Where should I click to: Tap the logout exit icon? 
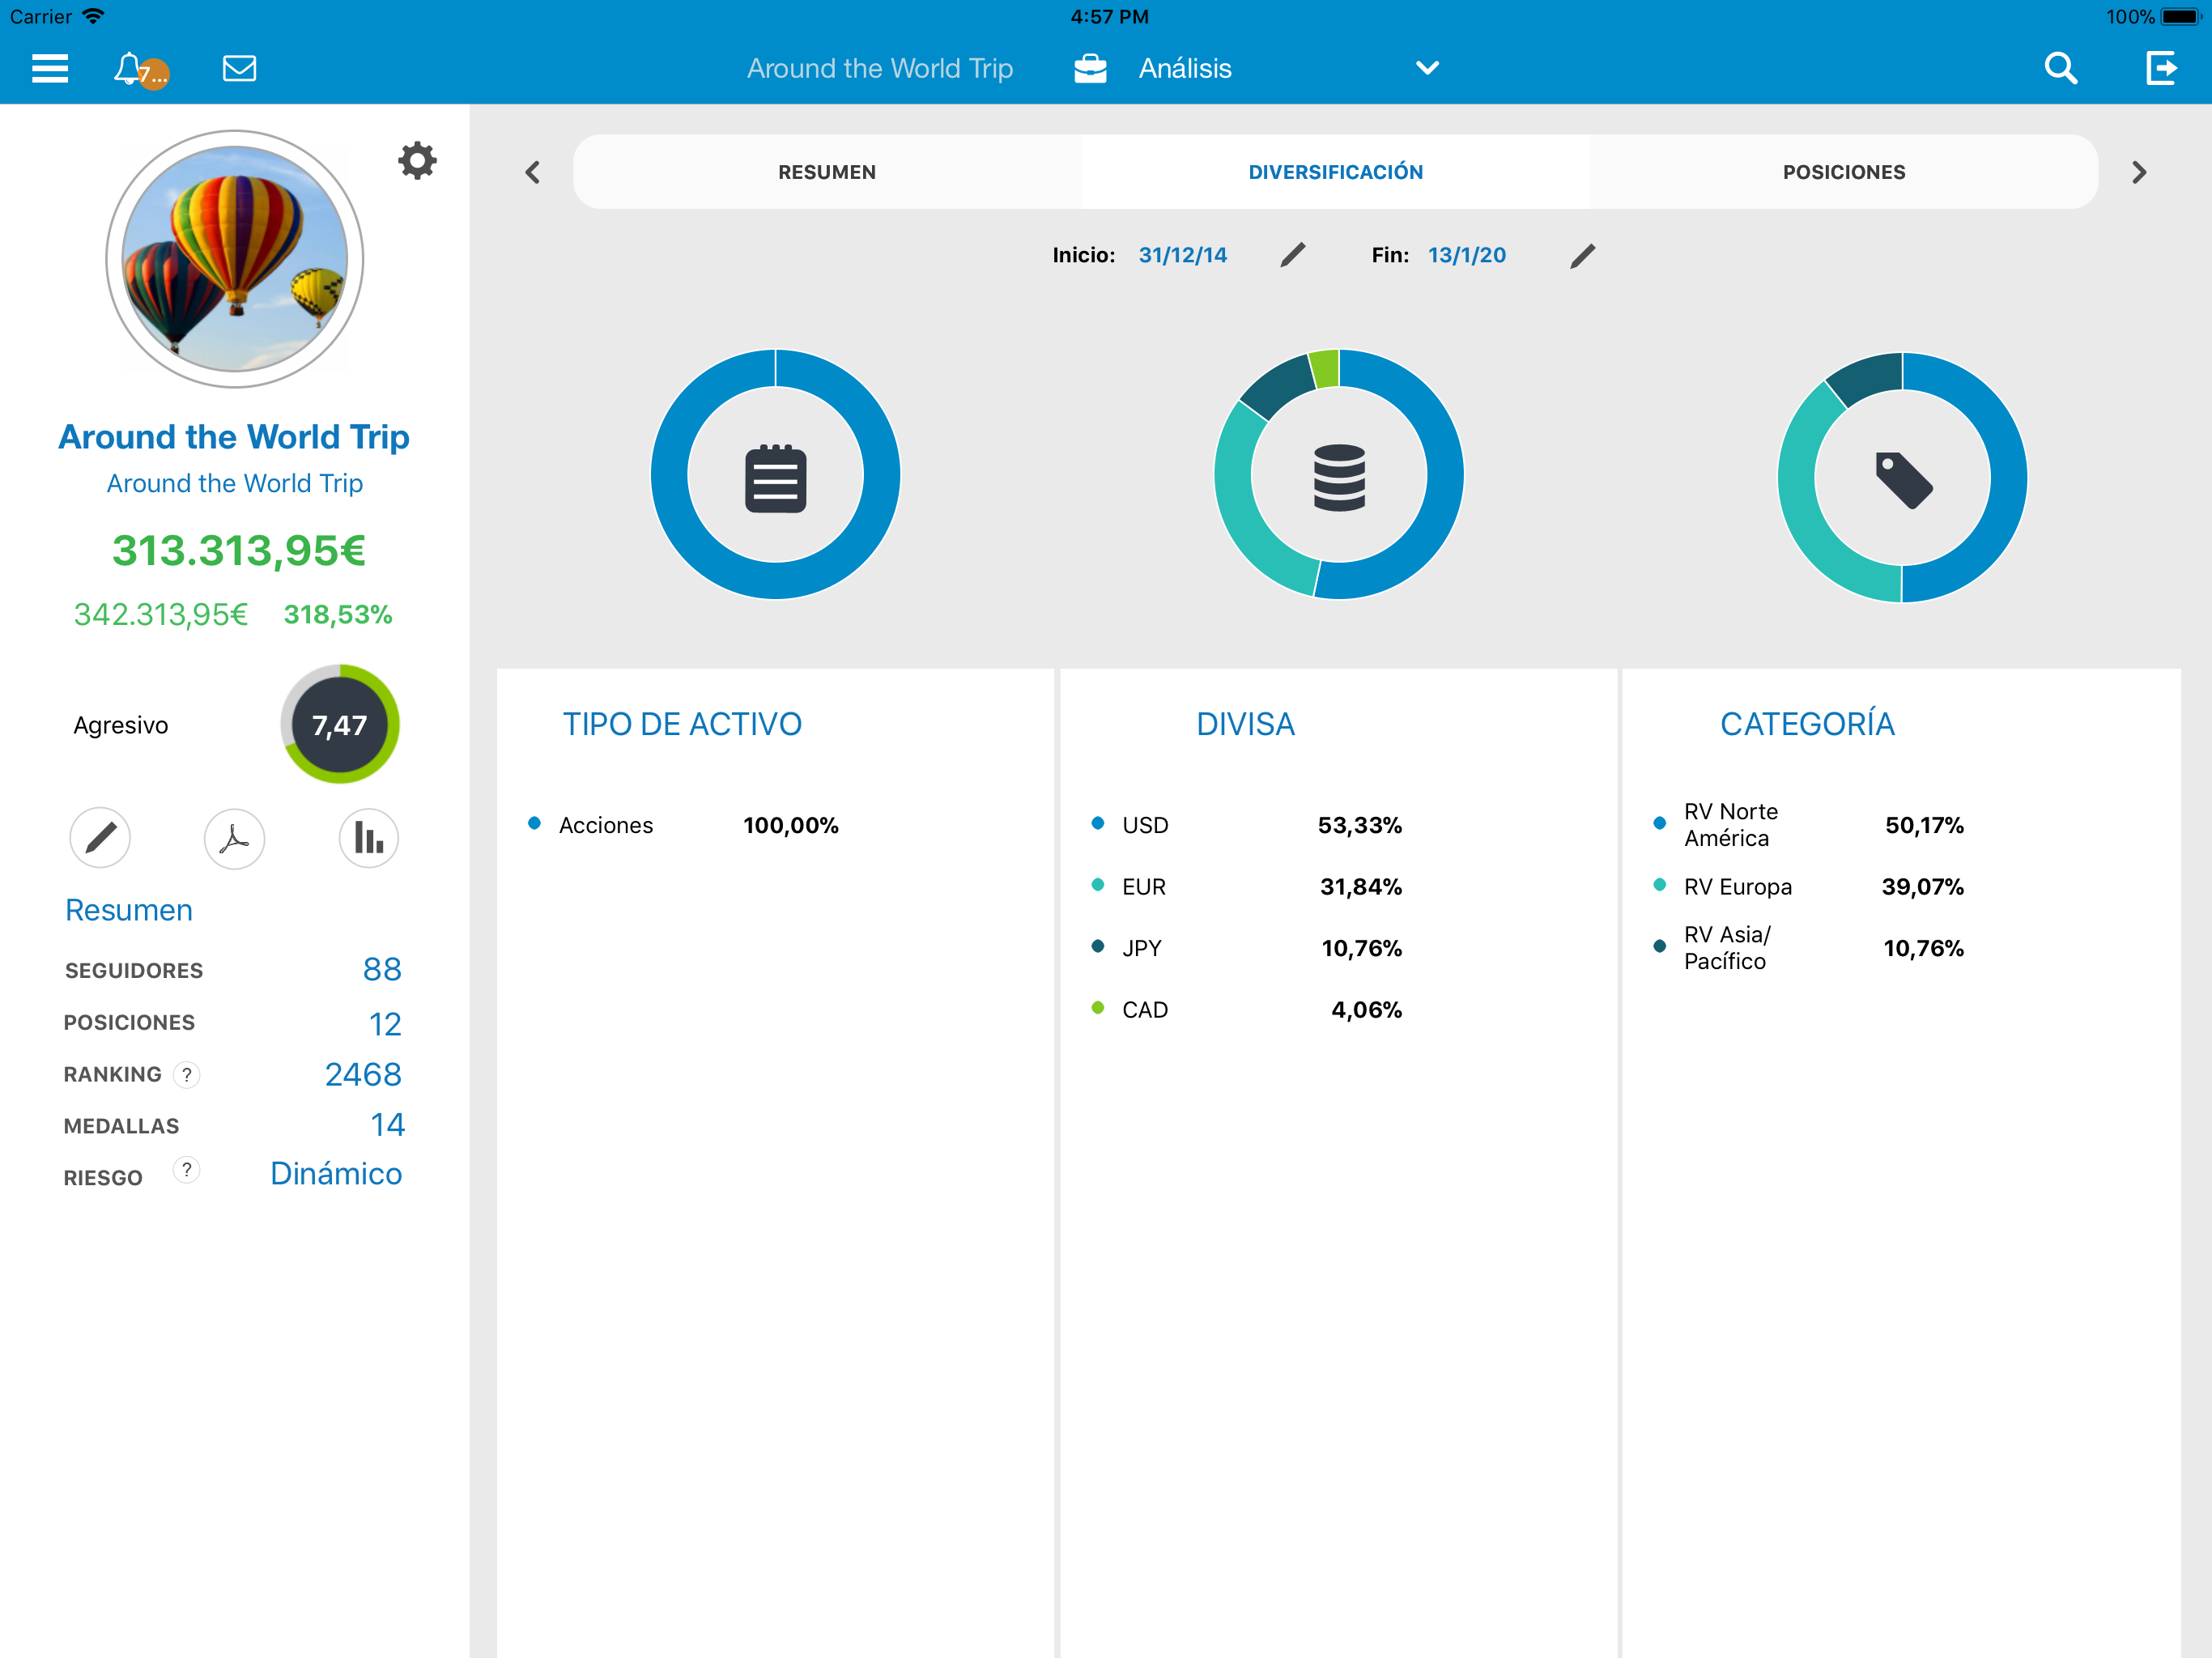2160,68
